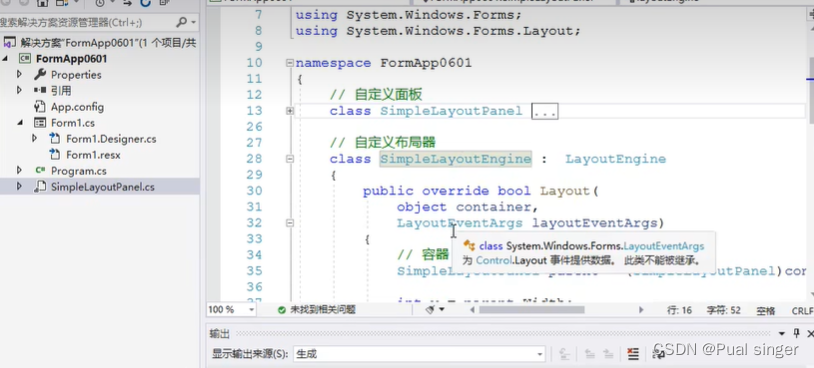Click the SimpleLayoutEngine identifier in code

pos(455,159)
